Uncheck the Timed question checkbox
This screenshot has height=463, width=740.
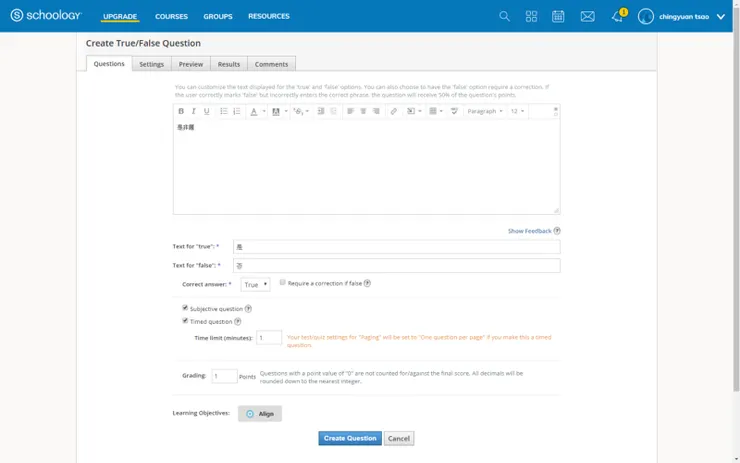pyautogui.click(x=185, y=320)
